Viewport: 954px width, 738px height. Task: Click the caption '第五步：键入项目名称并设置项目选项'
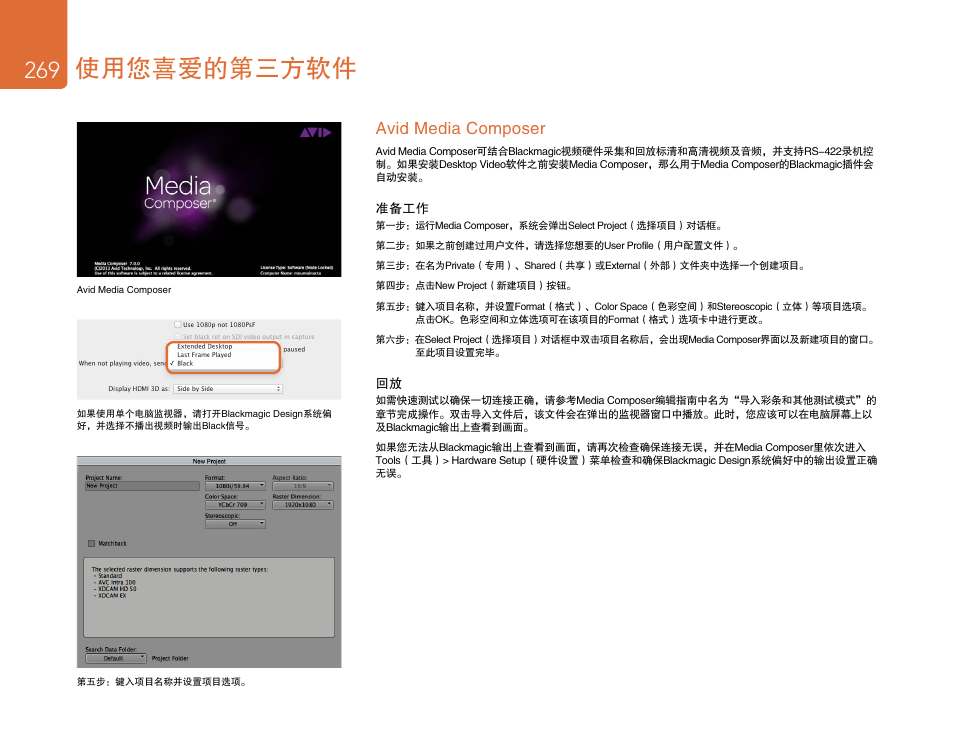click(162, 682)
